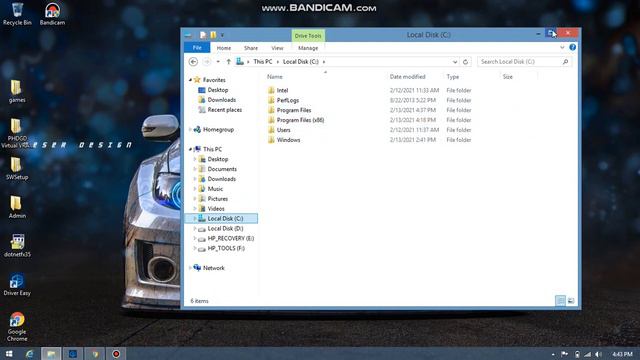Open the Recycle Bin desktop icon
Viewport: 640px width, 360px height.
pyautogui.click(x=17, y=14)
